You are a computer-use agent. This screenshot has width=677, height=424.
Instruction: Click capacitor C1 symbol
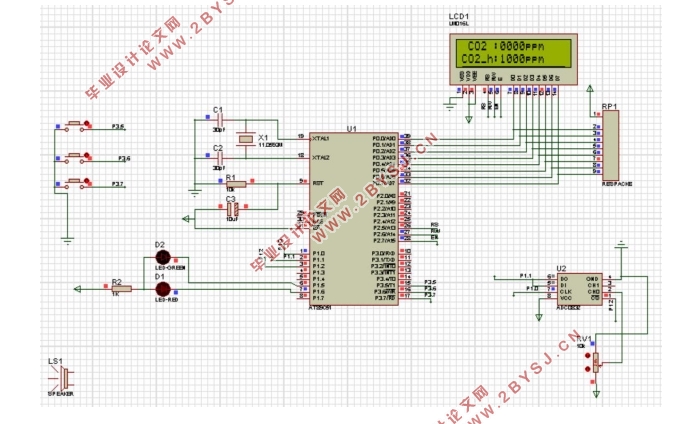coord(219,121)
